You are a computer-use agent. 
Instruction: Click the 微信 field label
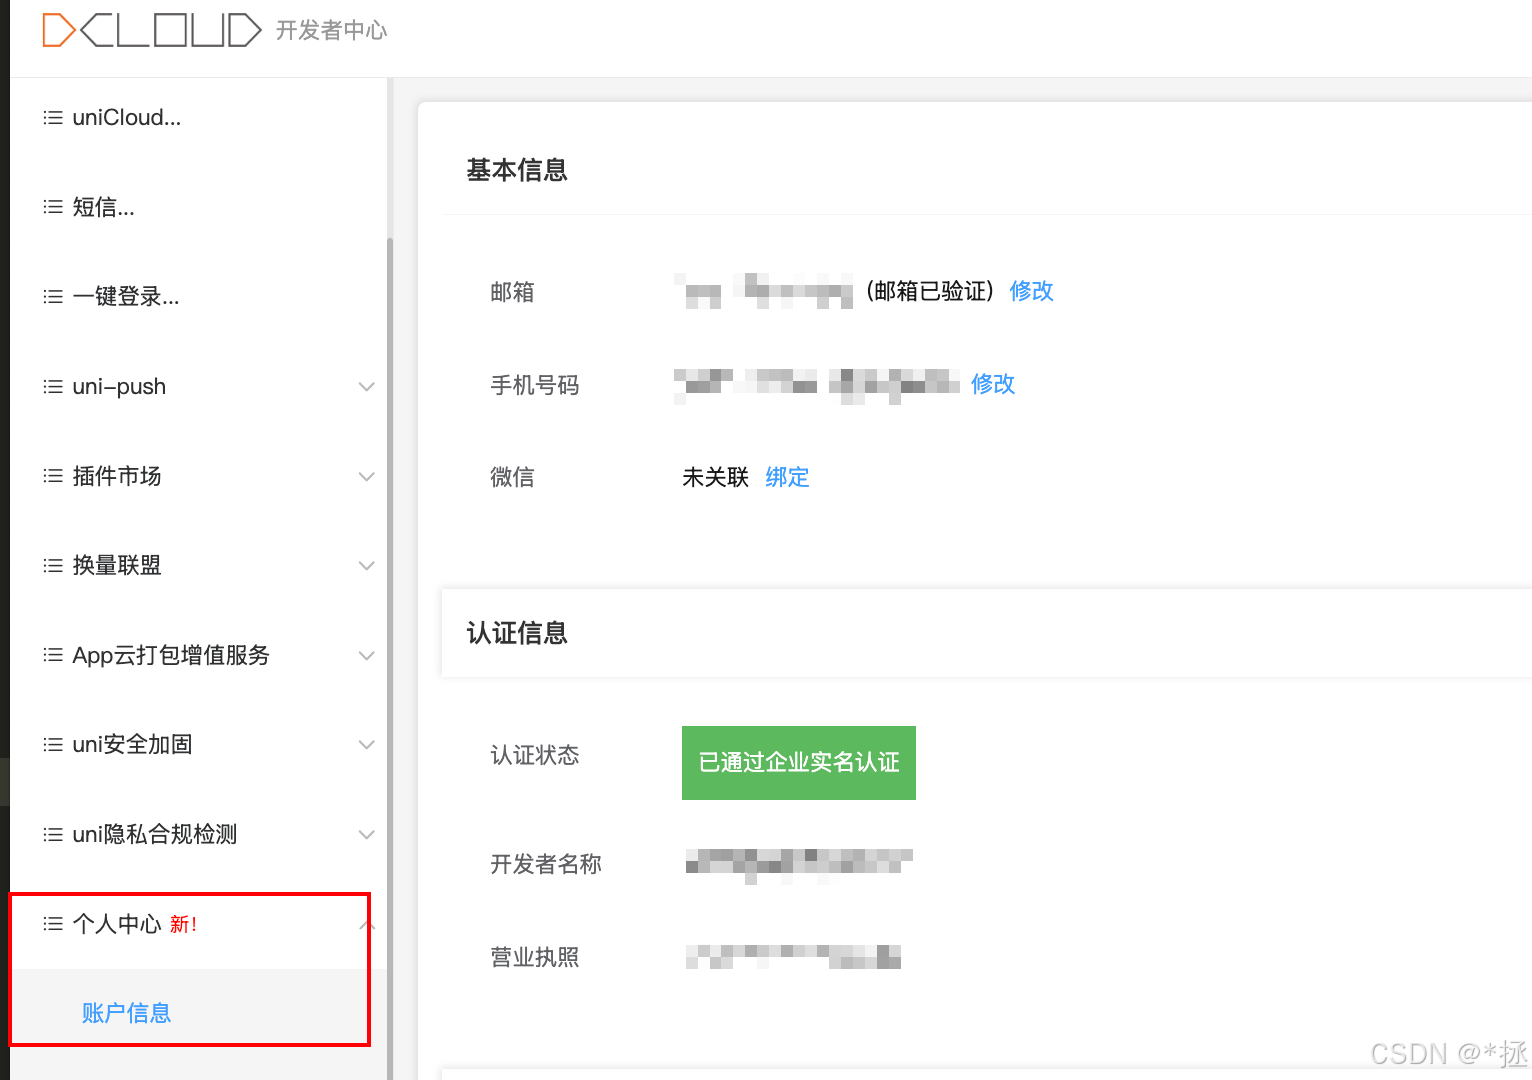click(x=512, y=477)
